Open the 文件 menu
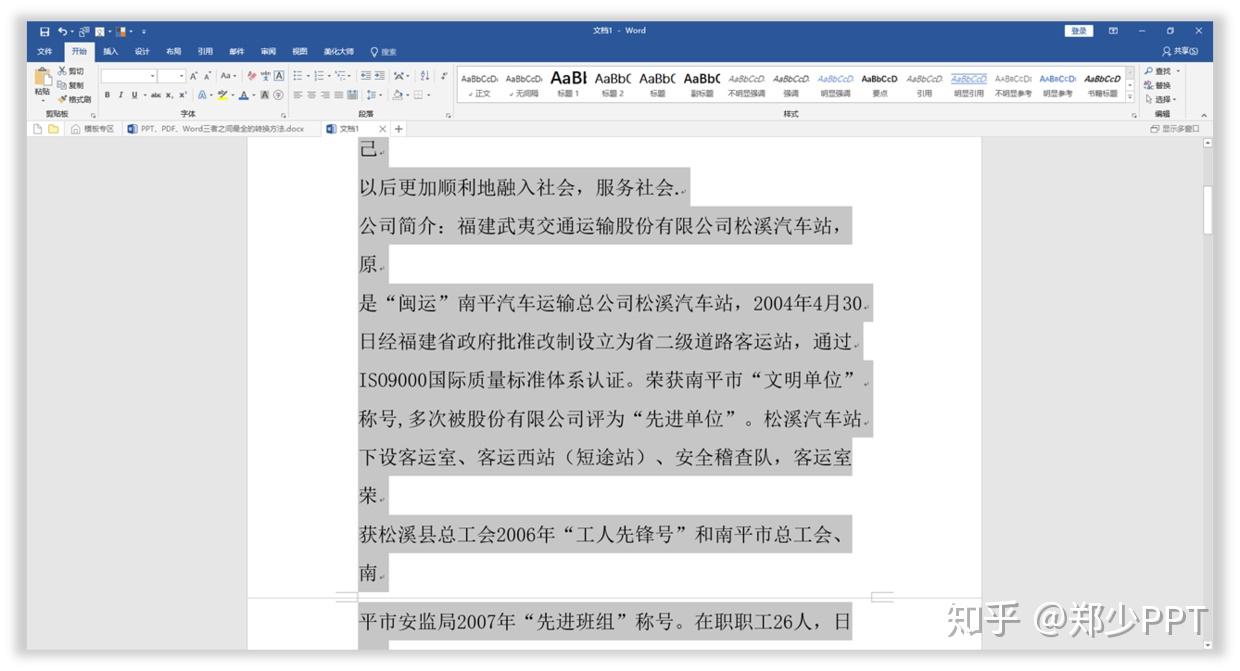 [45, 51]
